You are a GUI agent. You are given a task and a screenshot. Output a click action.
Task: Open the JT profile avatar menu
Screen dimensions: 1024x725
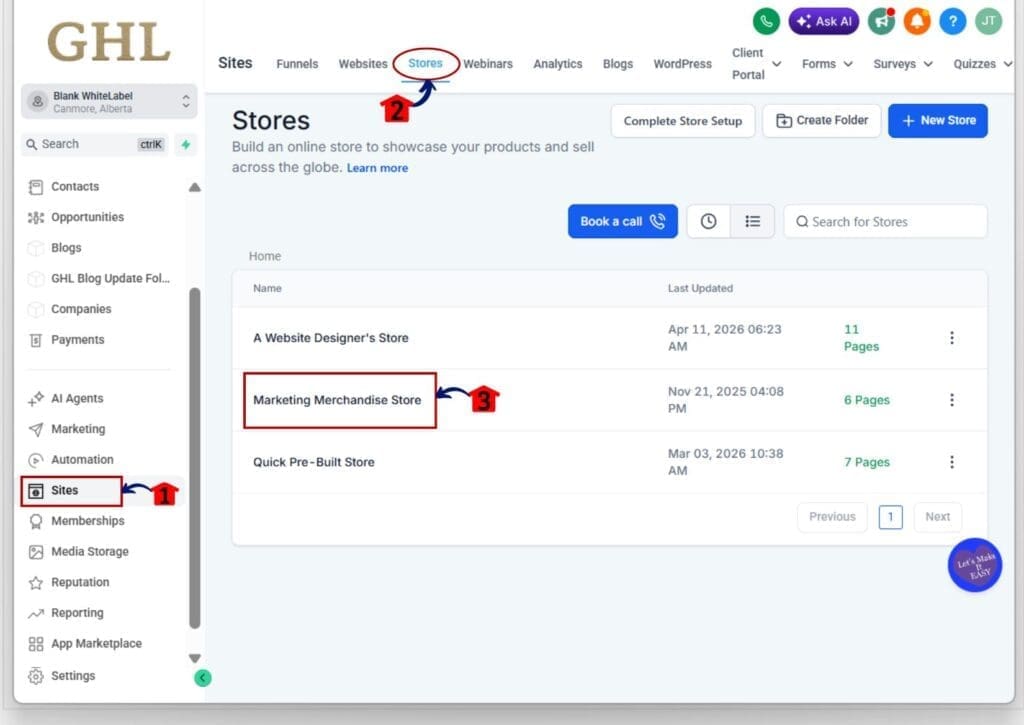point(987,21)
